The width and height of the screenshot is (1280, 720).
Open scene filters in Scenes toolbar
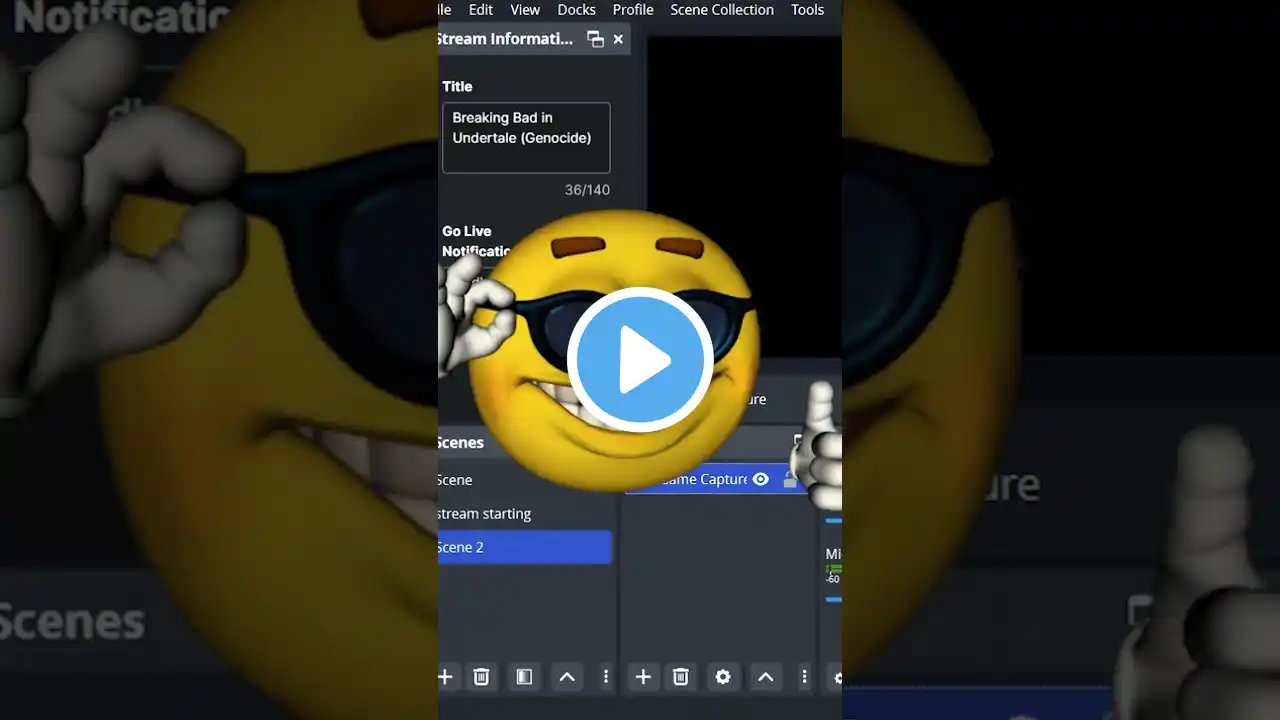point(524,677)
